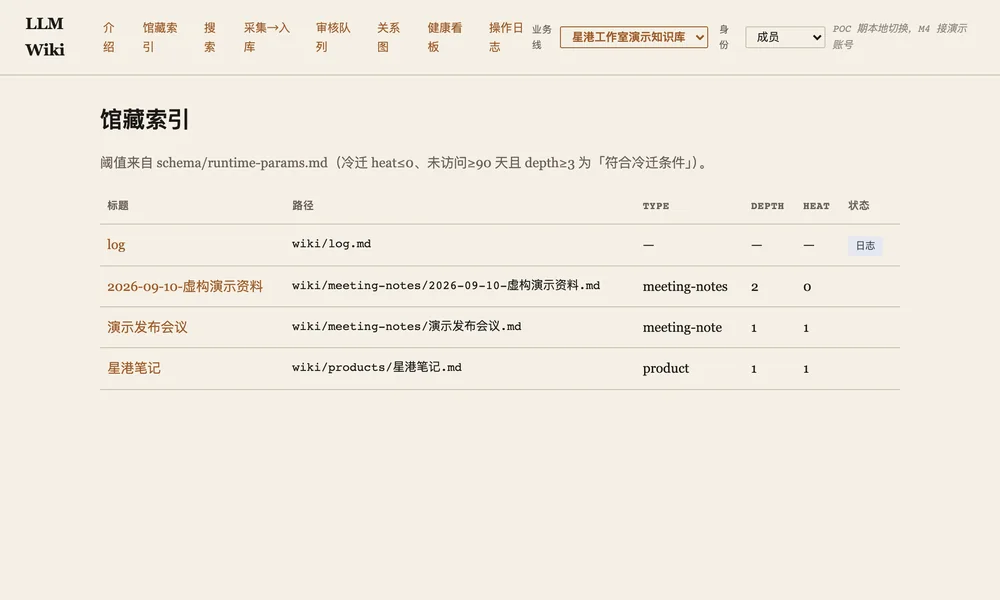The width and height of the screenshot is (1000, 600).
Task: Switch to the 搜索 nav item
Action: (x=210, y=37)
